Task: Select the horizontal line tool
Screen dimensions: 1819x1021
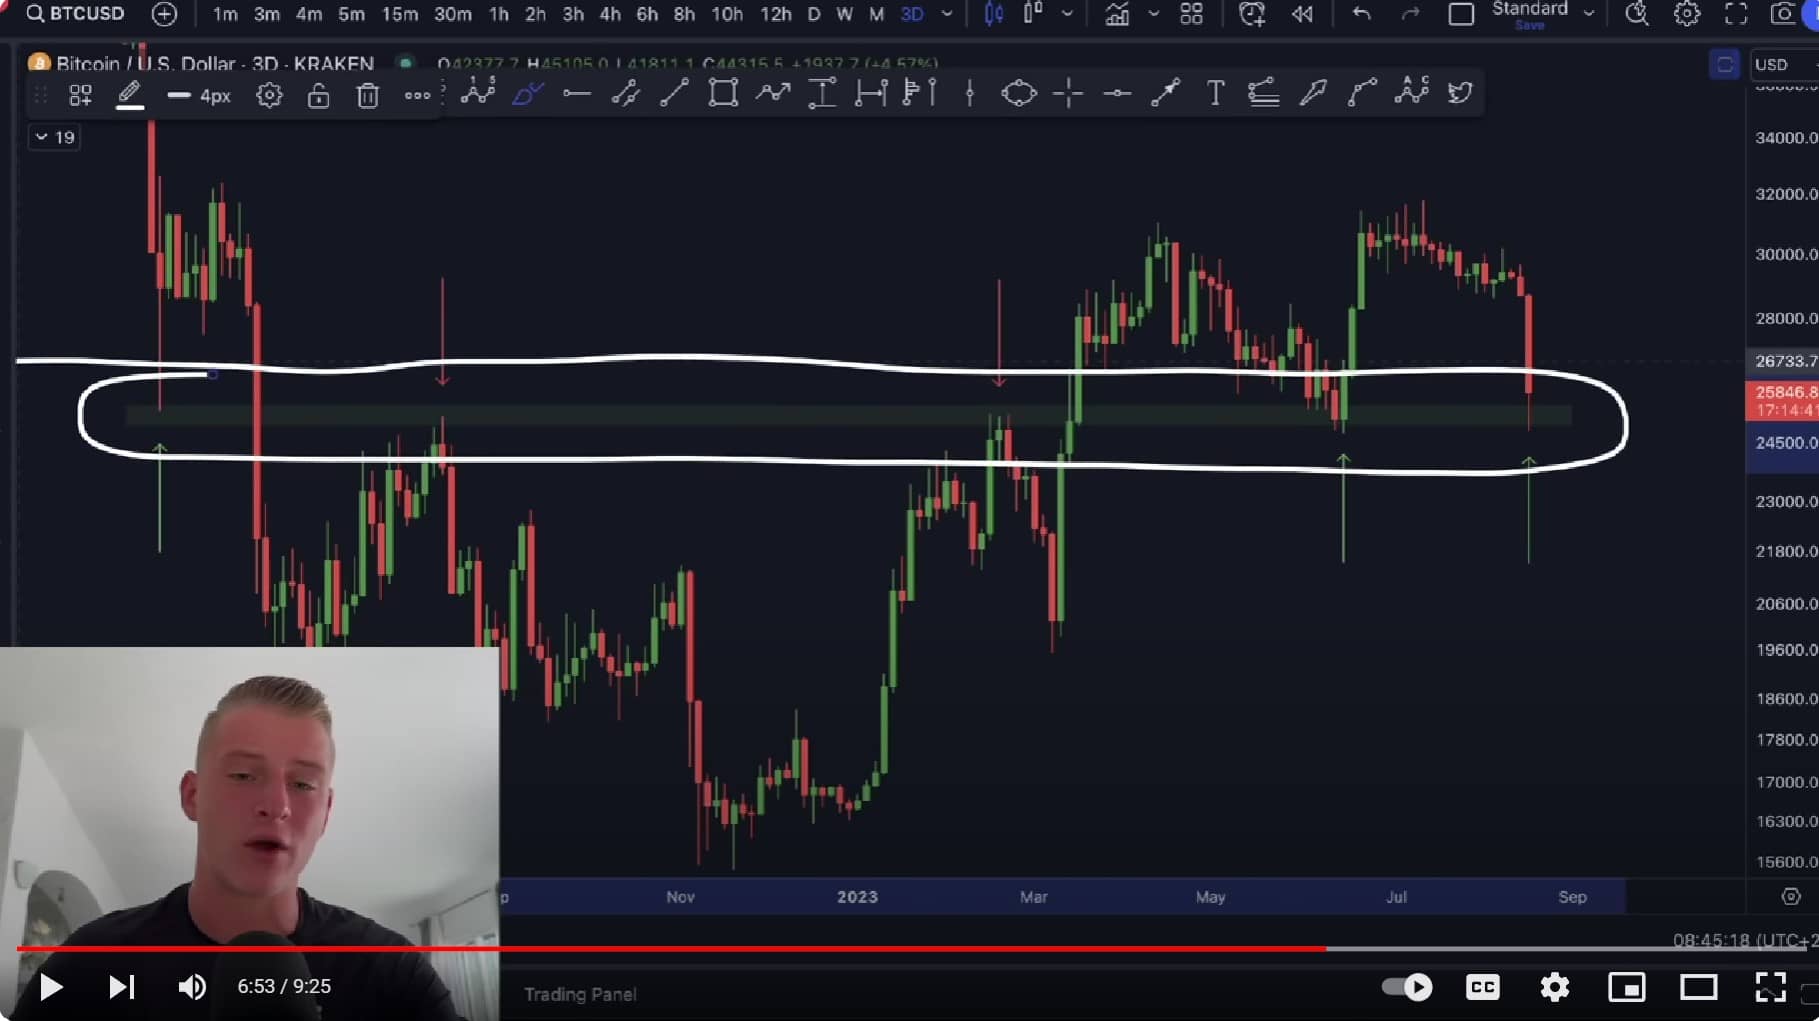Action: coord(1117,94)
